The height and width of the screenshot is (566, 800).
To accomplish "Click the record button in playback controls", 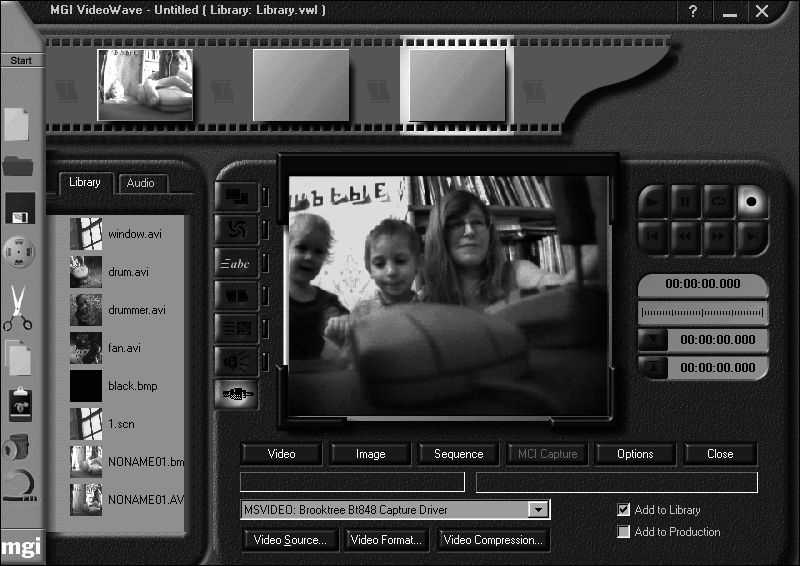I will click(x=751, y=202).
